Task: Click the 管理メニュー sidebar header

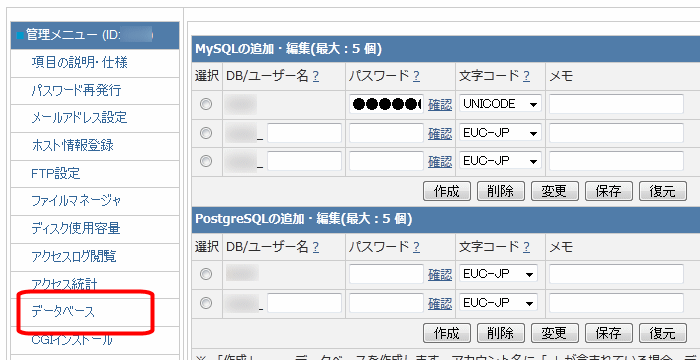Action: point(95,35)
